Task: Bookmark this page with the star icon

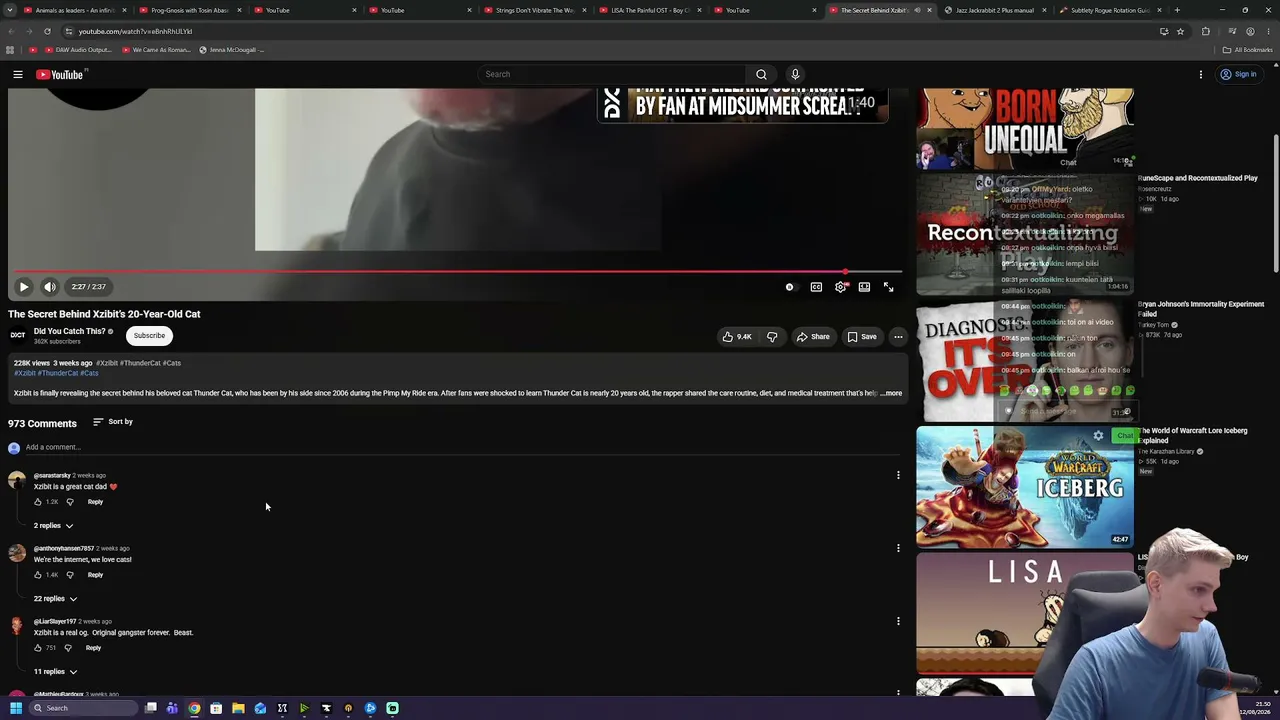Action: (x=1180, y=31)
